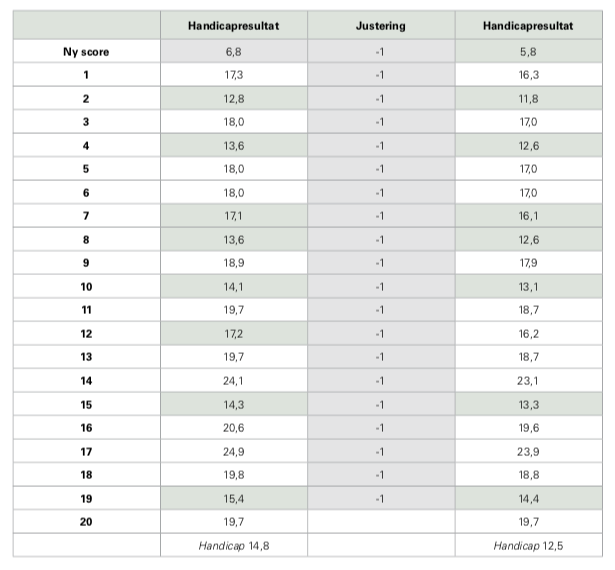
Task: Click the 14,1 handicap result cell
Action: click(233, 287)
